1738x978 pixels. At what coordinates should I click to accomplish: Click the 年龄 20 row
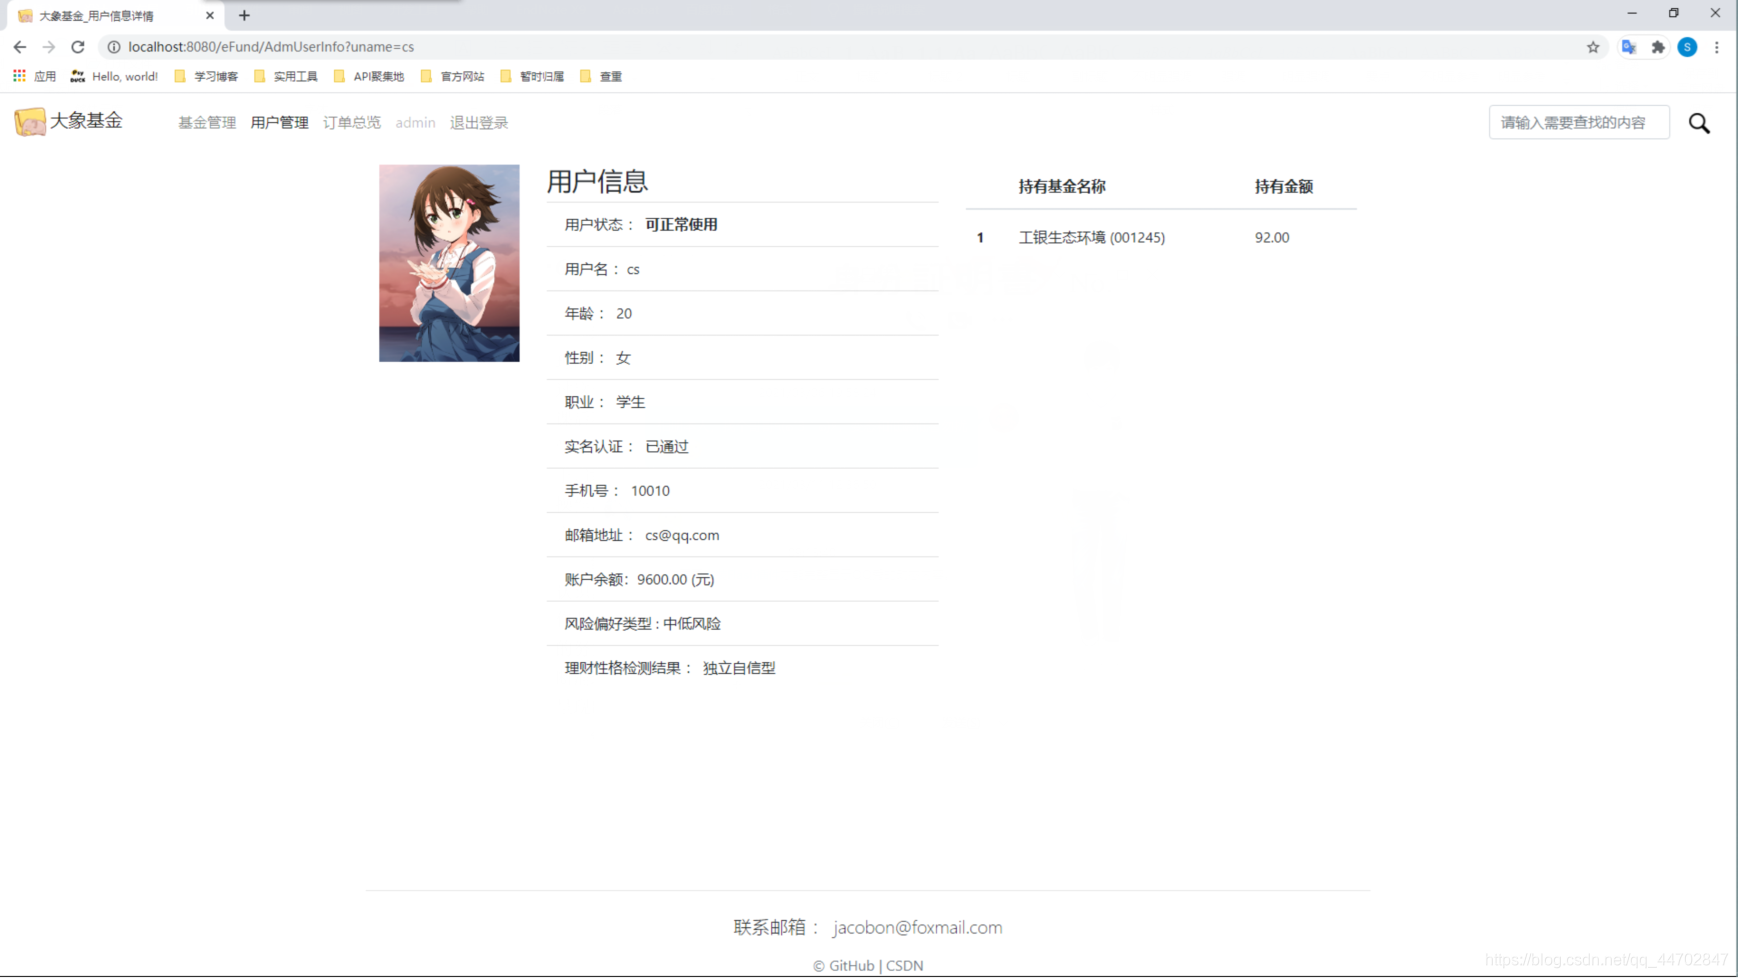point(742,313)
